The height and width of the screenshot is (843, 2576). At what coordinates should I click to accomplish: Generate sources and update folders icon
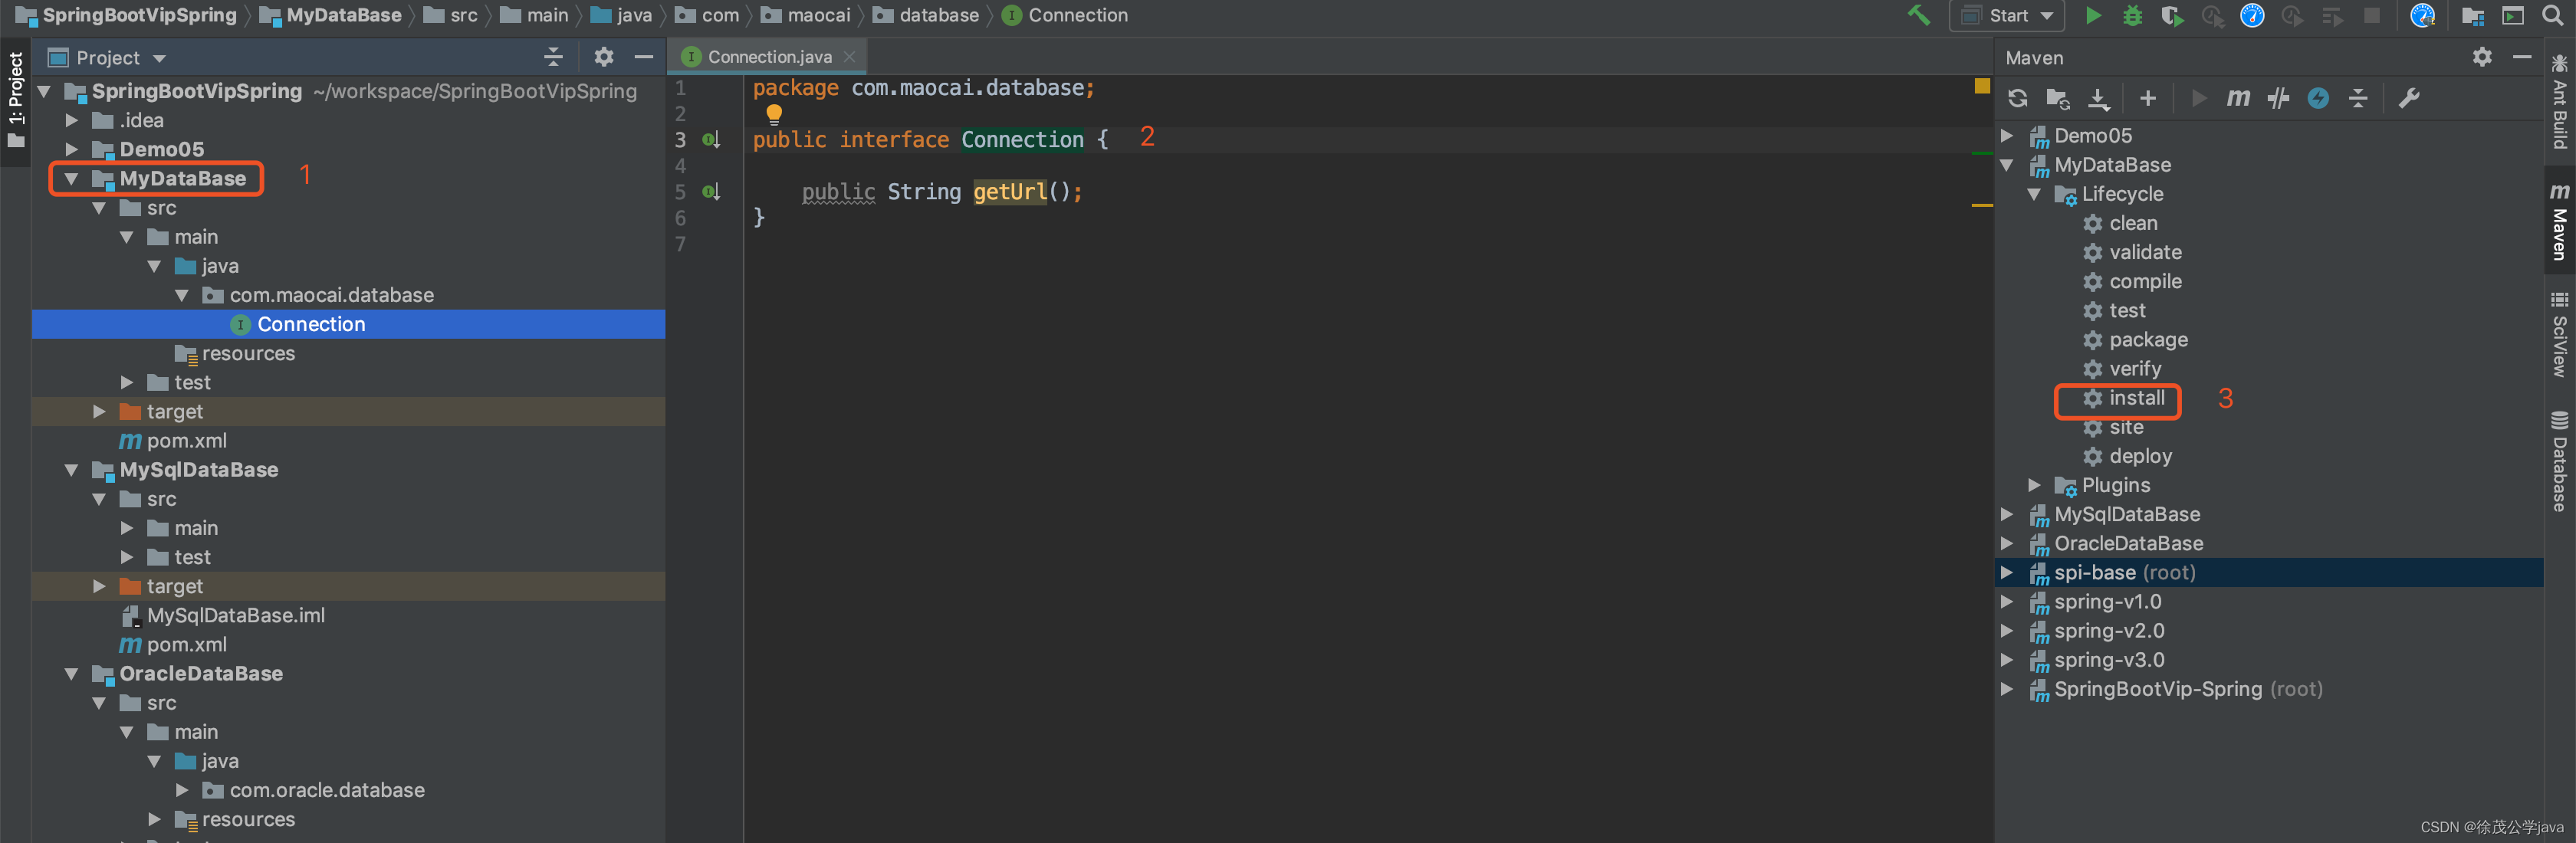pyautogui.click(x=2057, y=98)
